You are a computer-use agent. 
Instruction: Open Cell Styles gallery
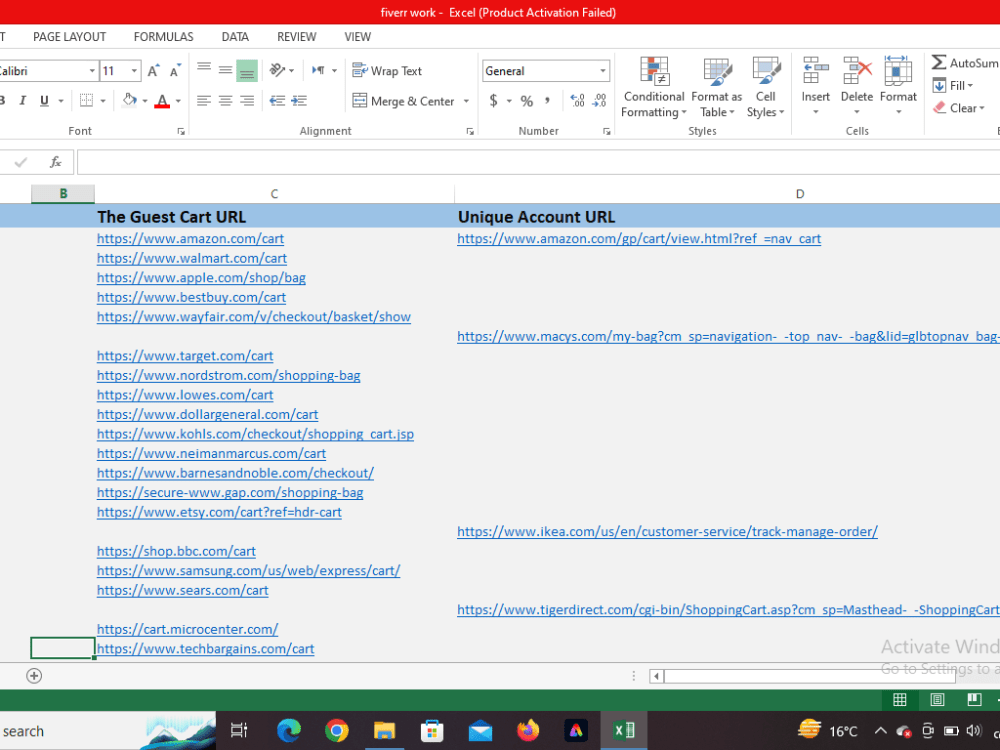765,87
